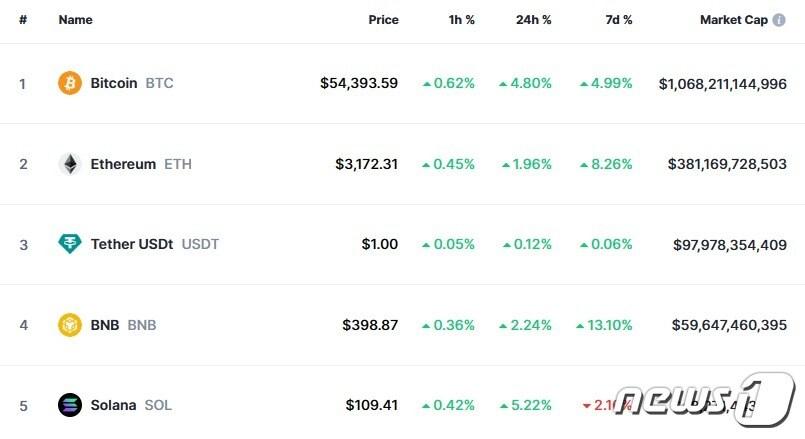Open the Bitcoin name link
This screenshot has width=805, height=439.
coord(114,83)
